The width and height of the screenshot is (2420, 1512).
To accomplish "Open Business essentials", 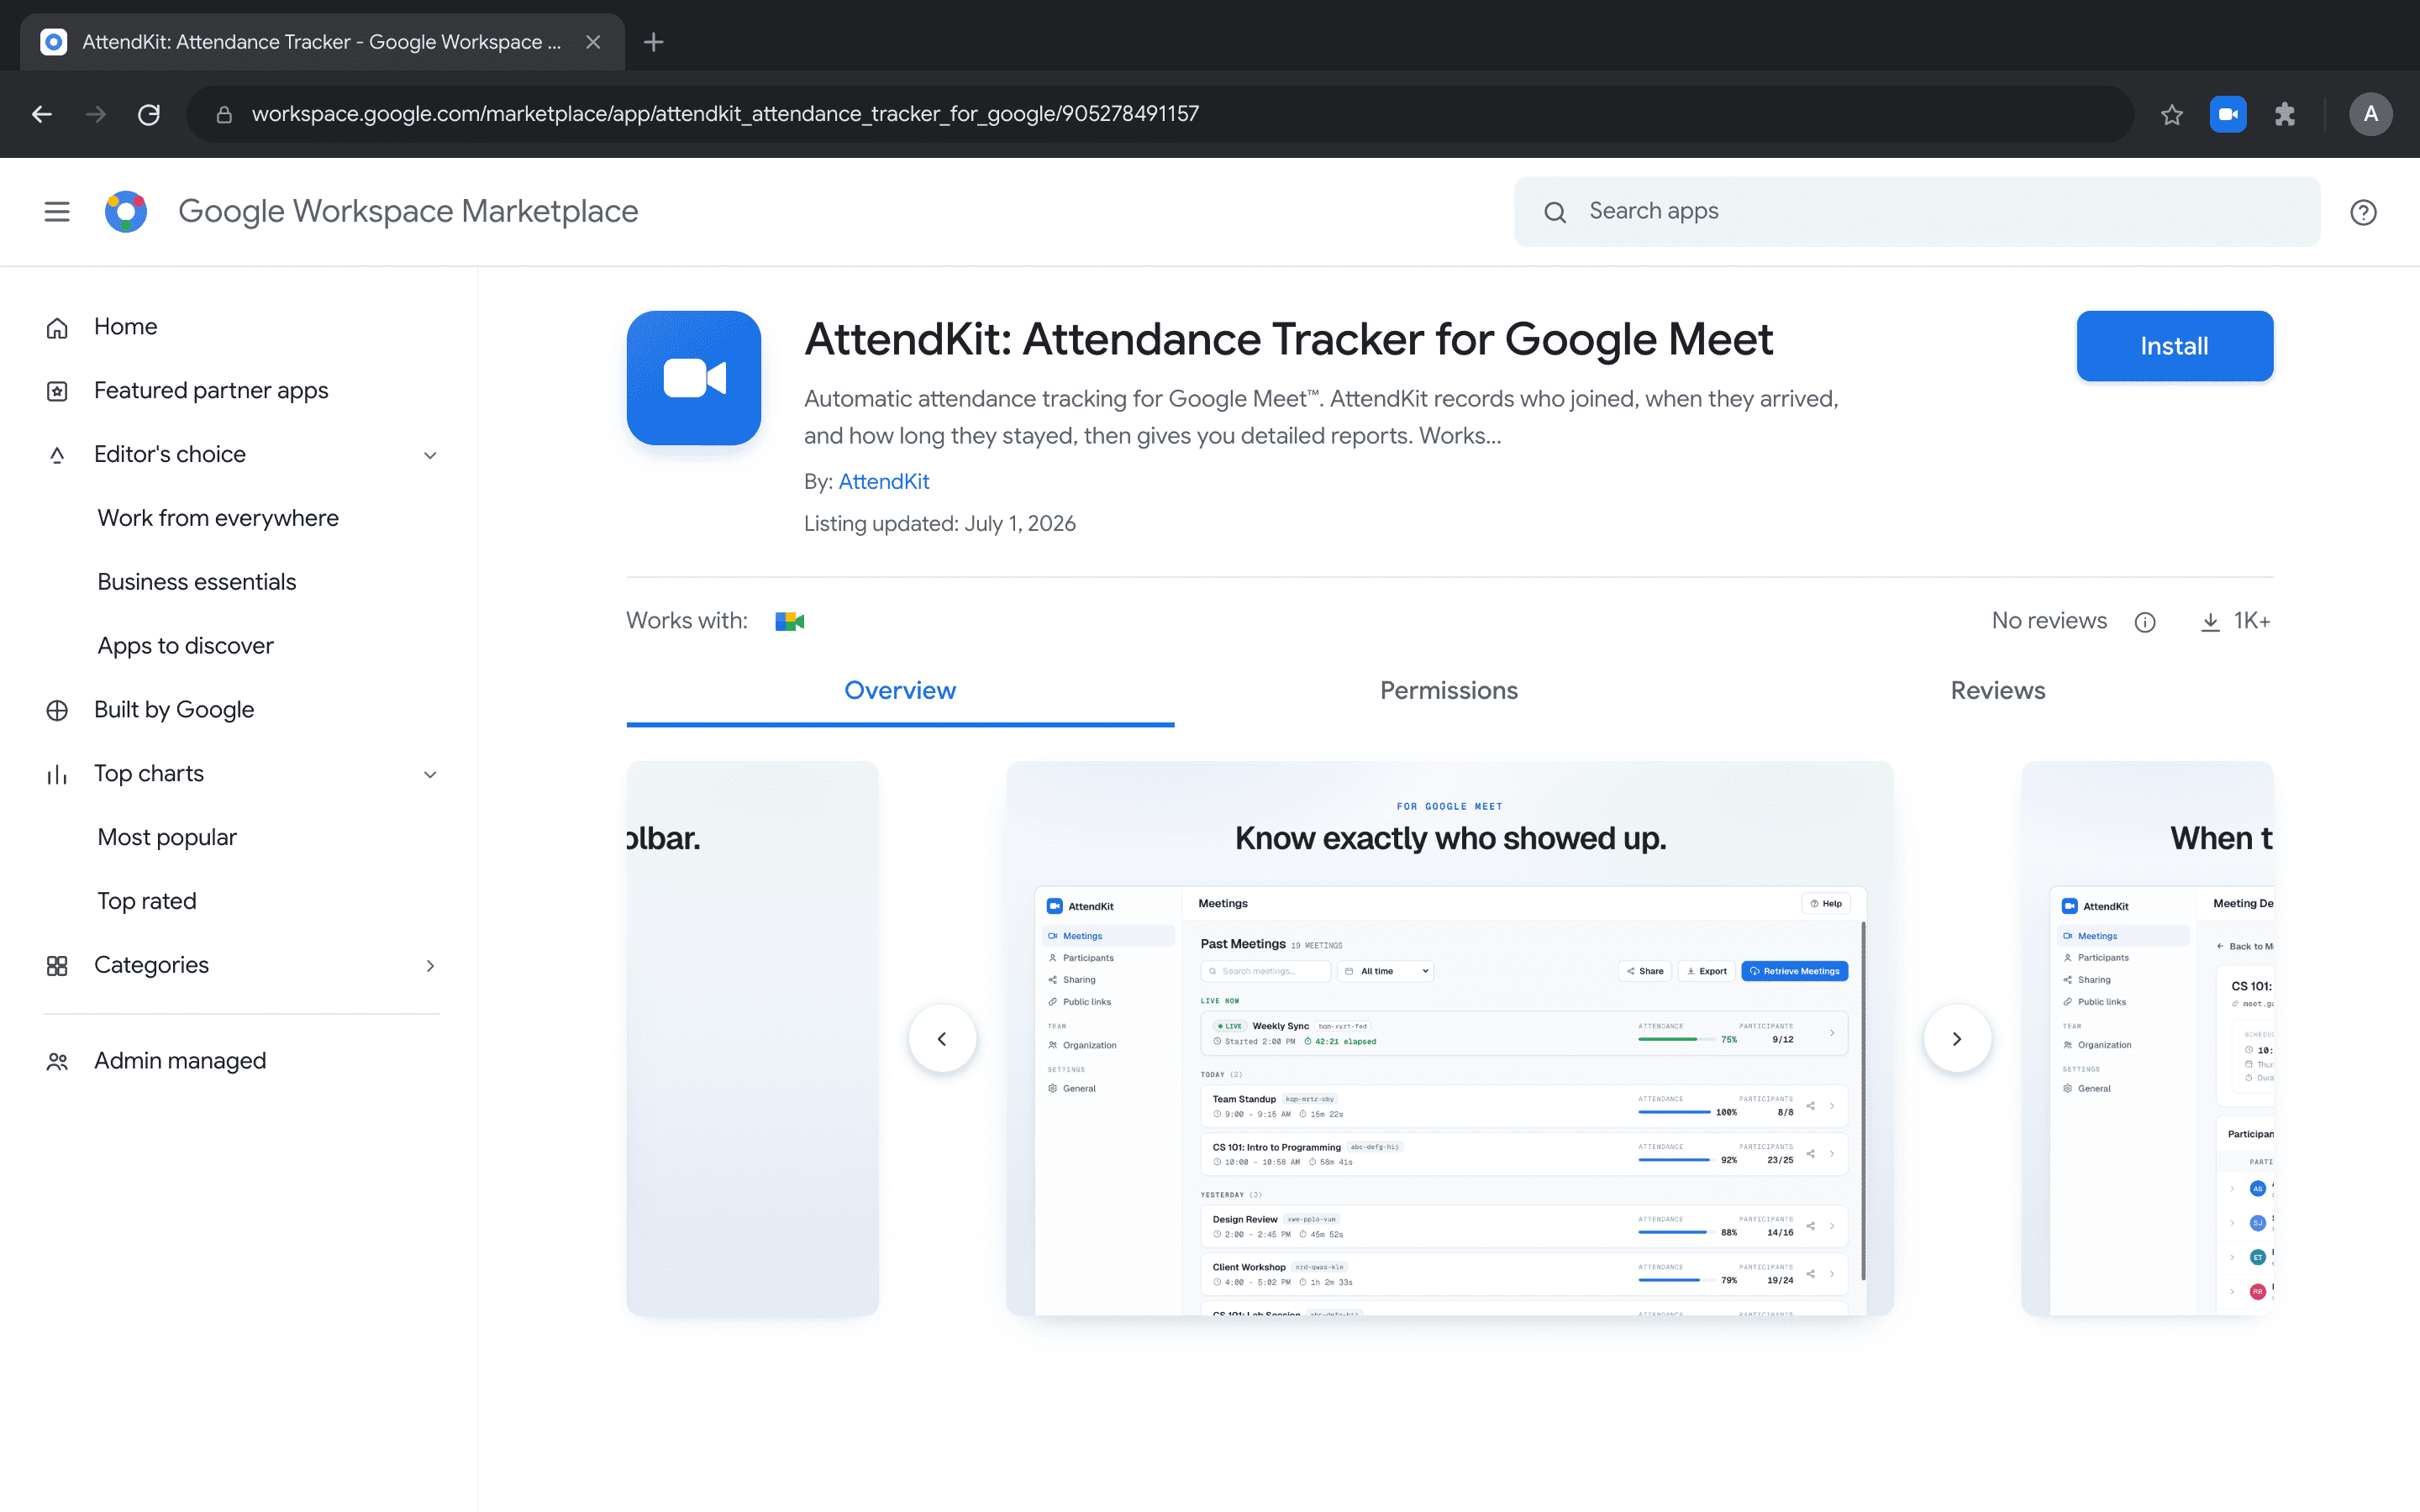I will (x=197, y=582).
